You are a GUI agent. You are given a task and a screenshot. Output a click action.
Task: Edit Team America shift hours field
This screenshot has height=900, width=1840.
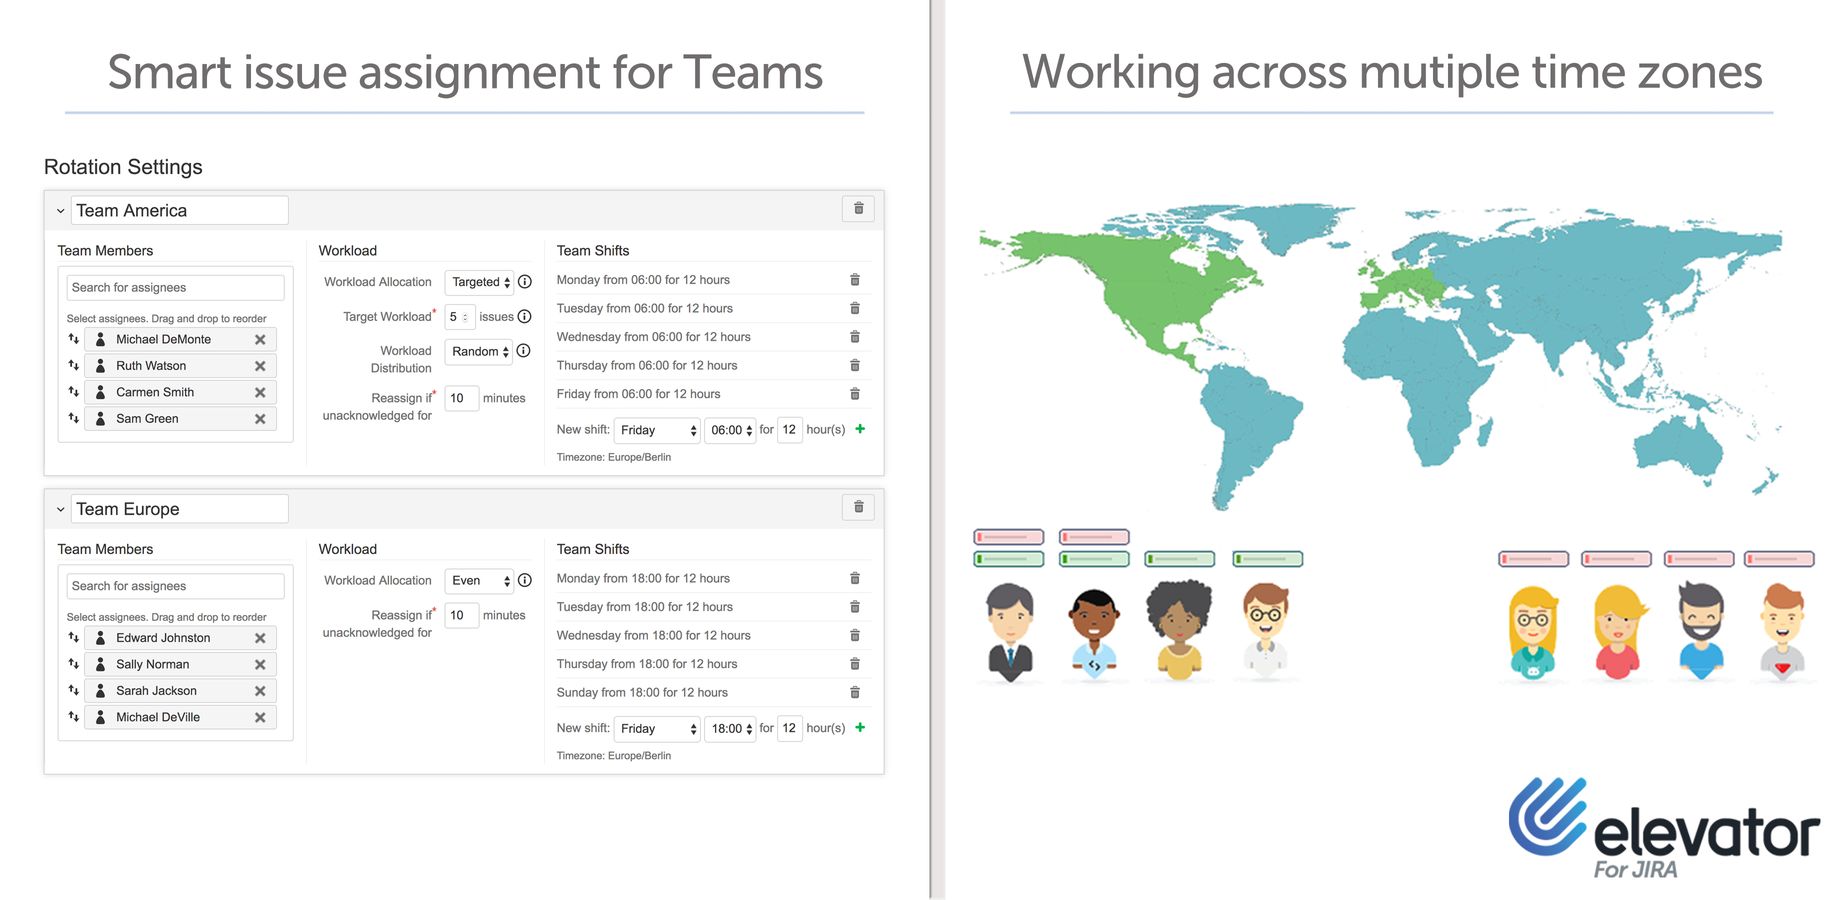point(790,430)
